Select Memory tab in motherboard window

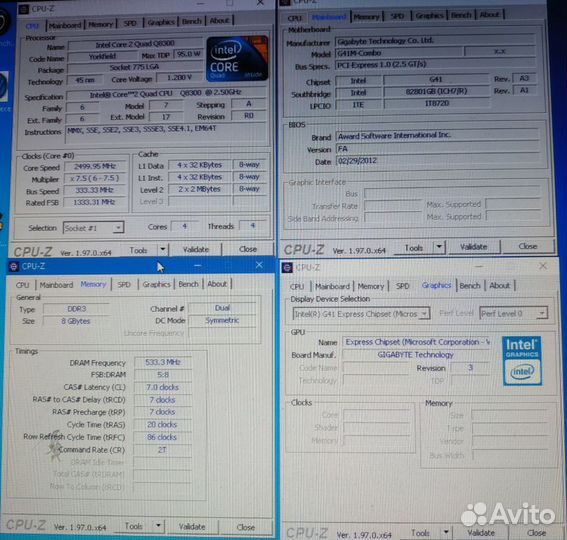[x=367, y=17]
